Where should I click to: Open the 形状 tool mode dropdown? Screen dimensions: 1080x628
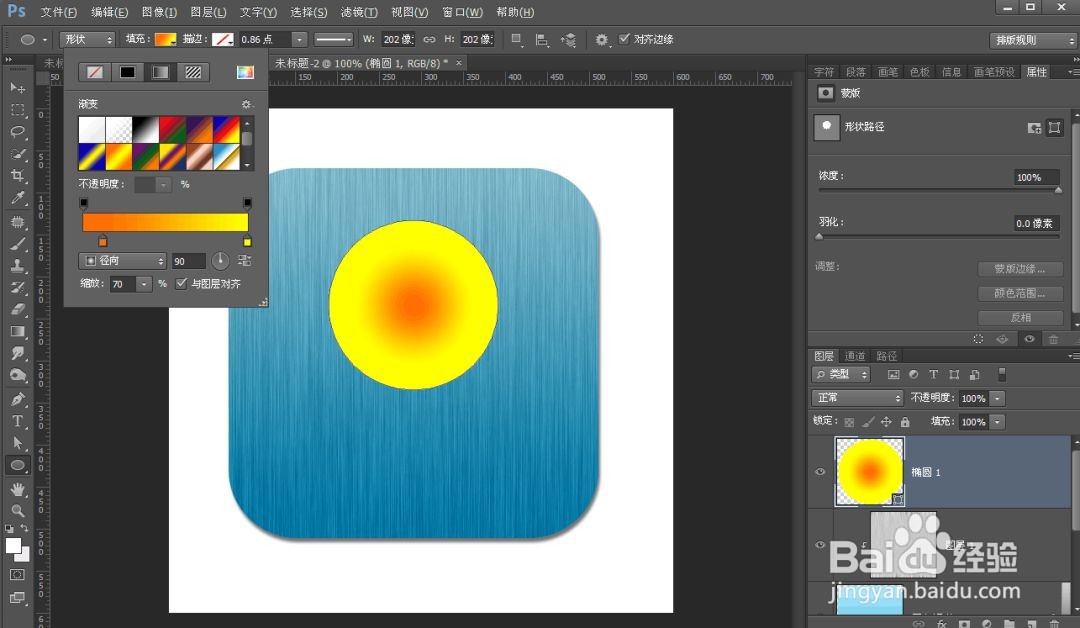[87, 39]
